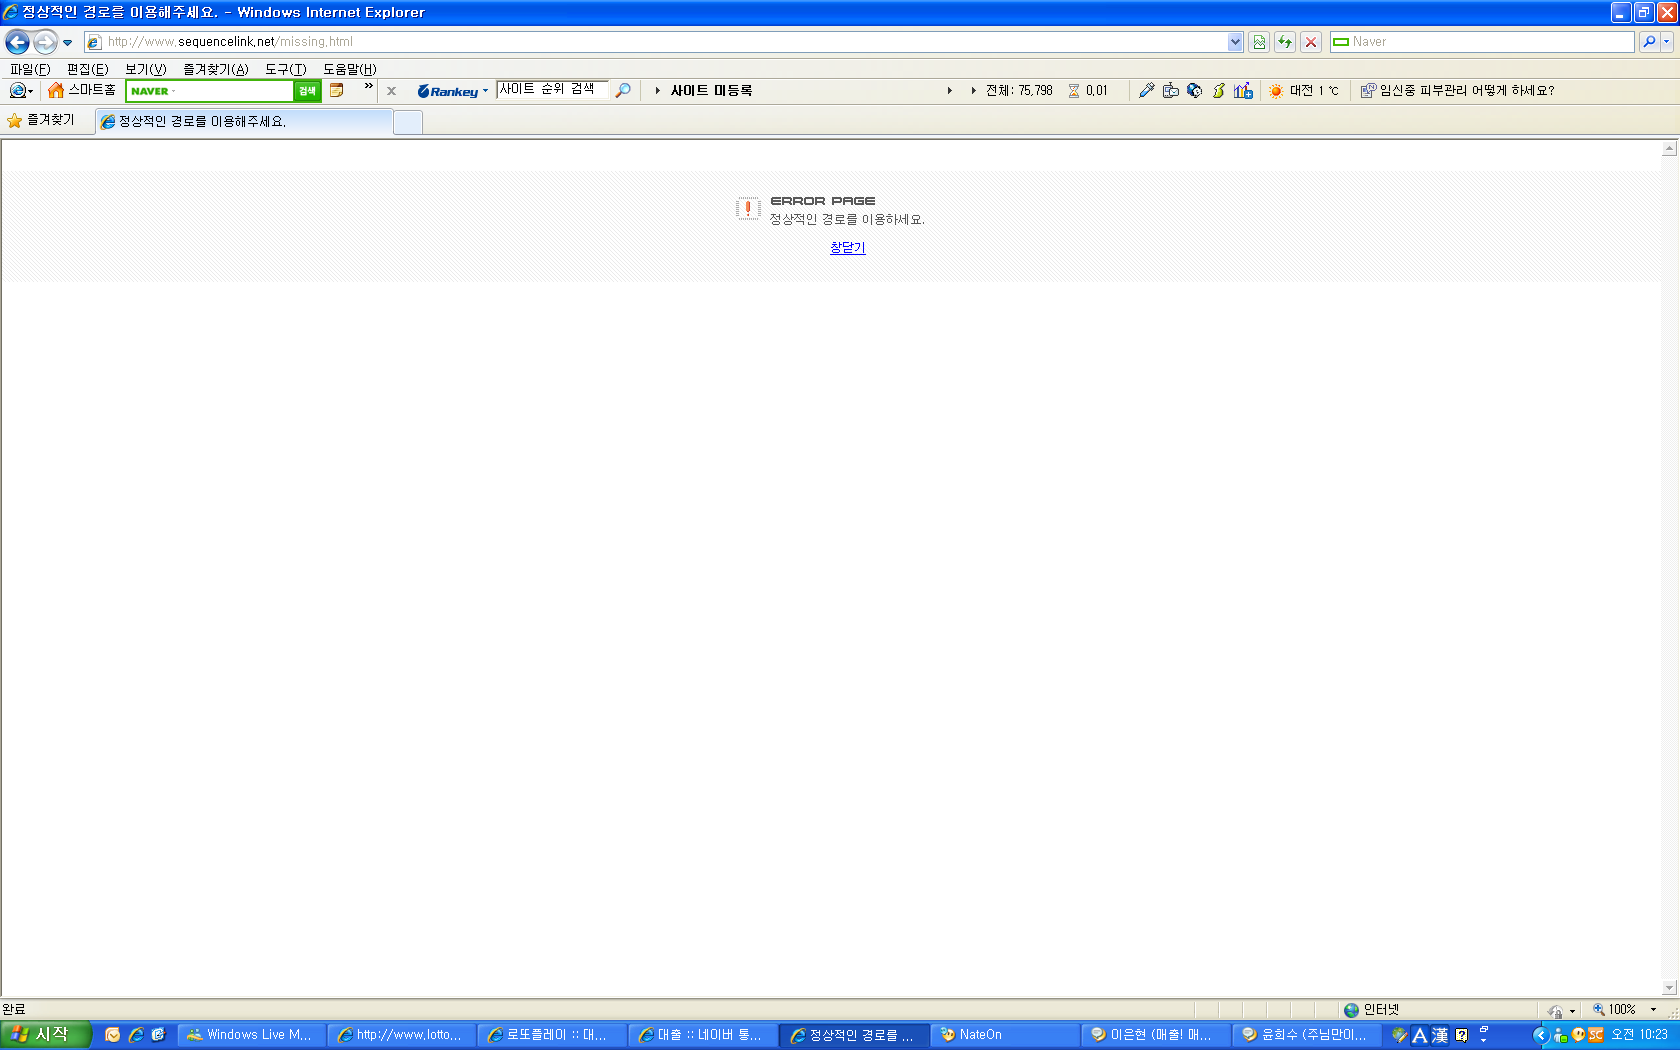Click the Refresh page icon
This screenshot has width=1680, height=1050.
[1285, 42]
